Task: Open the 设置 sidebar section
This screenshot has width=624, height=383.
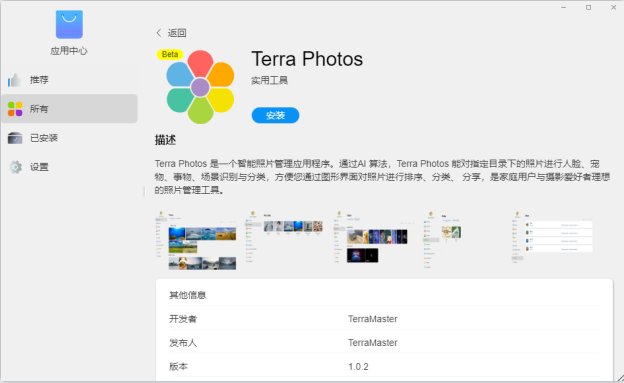Action: click(69, 167)
